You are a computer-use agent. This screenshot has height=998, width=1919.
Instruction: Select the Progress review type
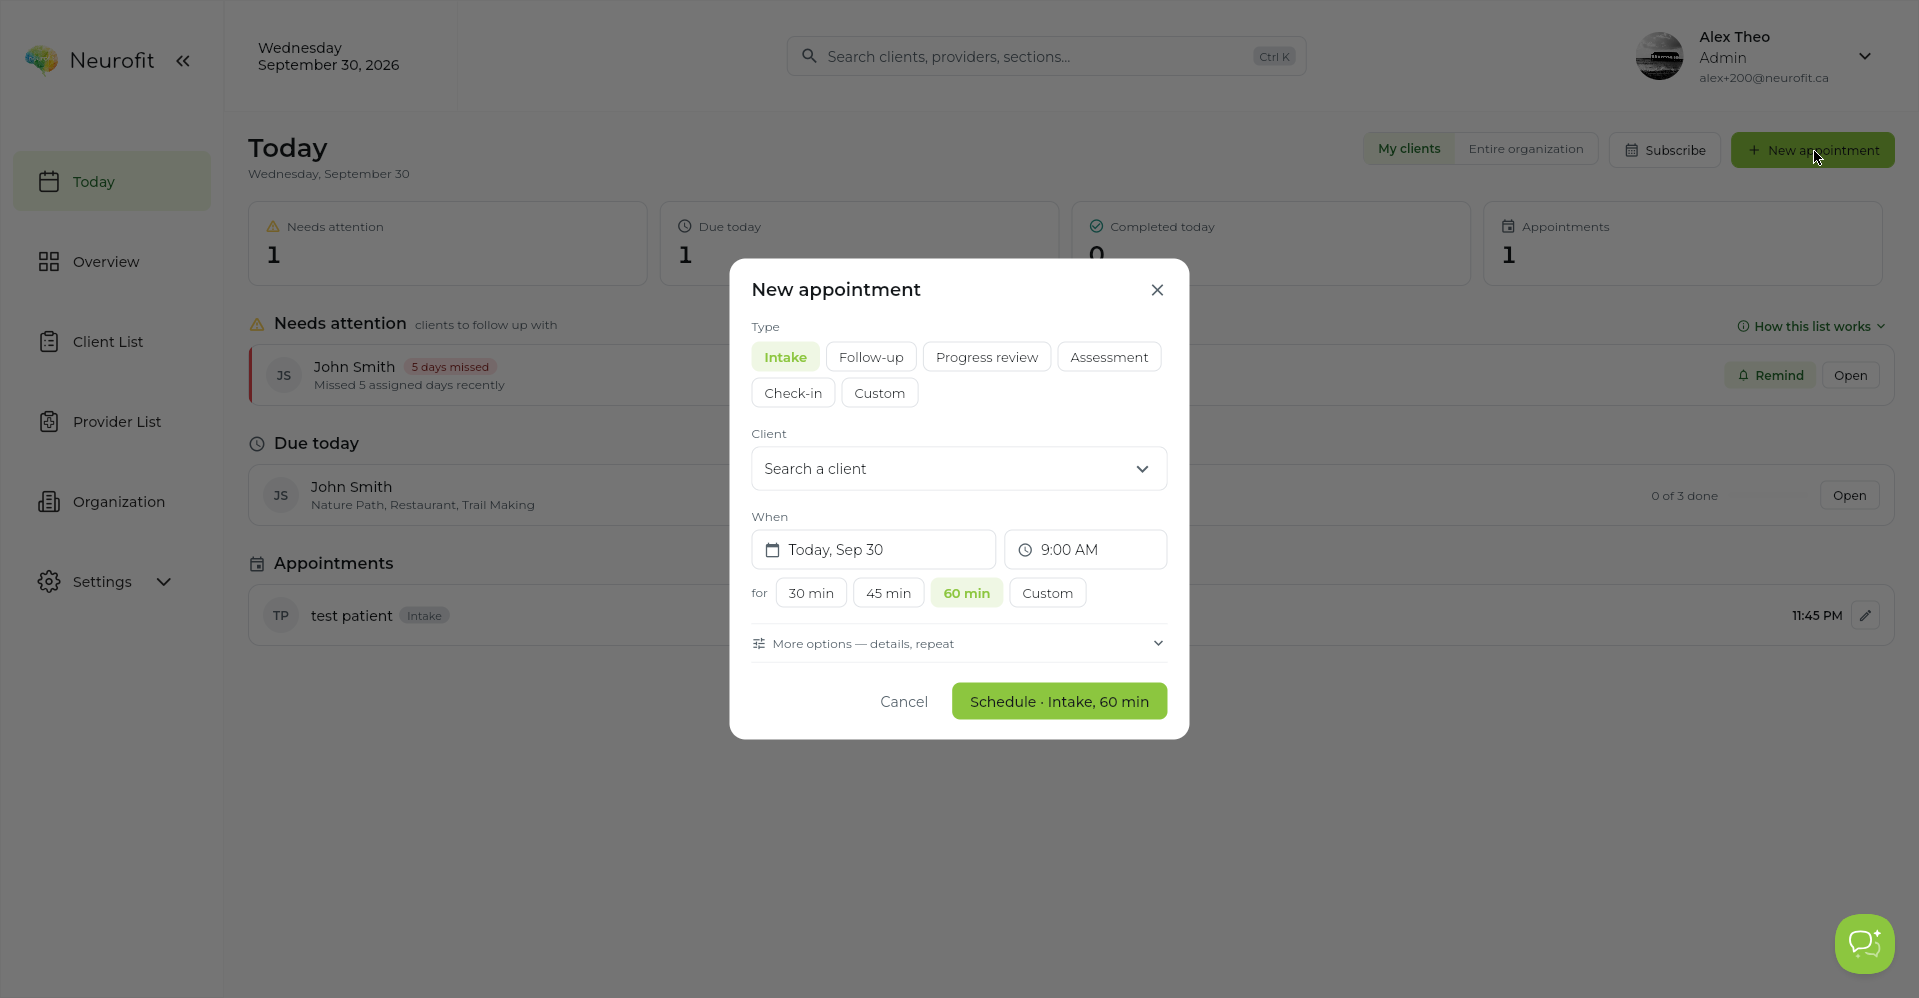(987, 357)
